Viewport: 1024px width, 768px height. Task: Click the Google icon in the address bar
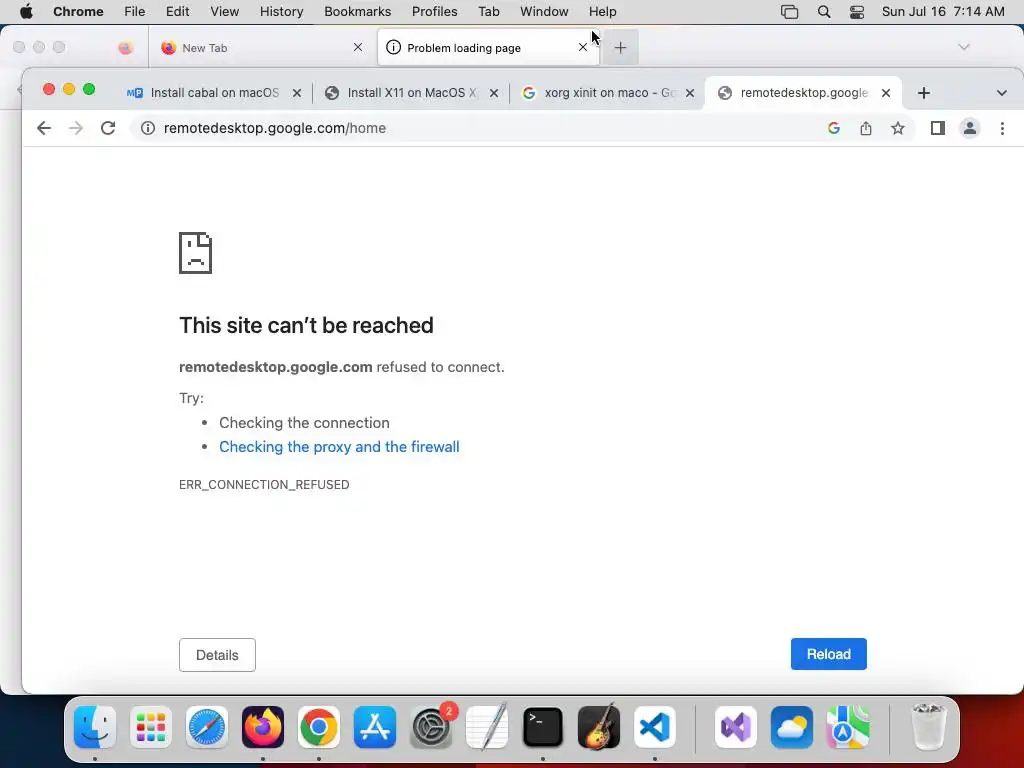click(x=833, y=128)
